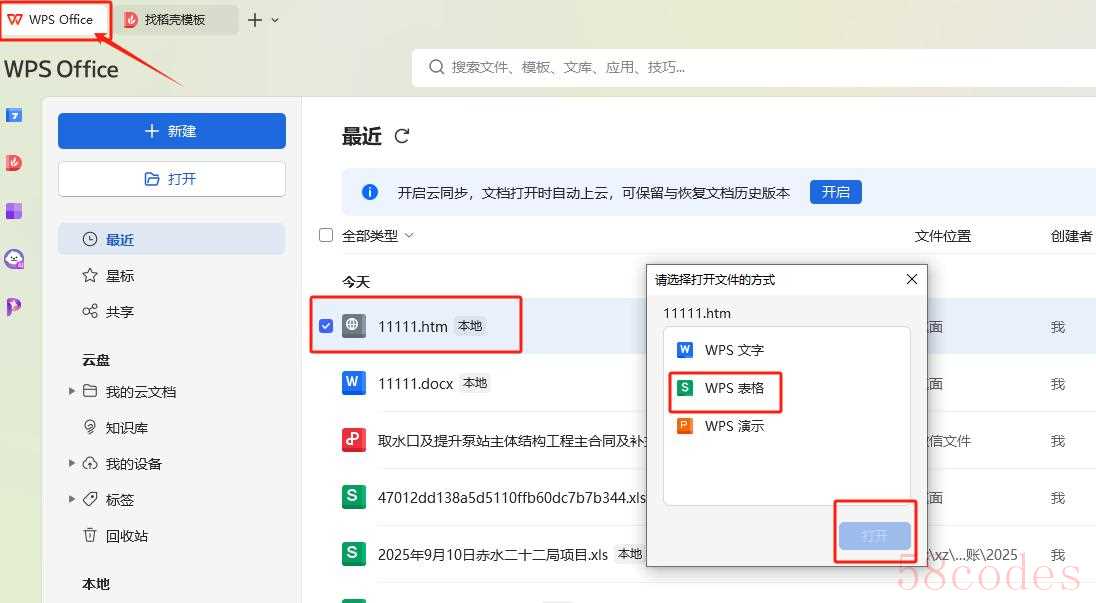Screen dimensions: 1096x603
Task: Click the 11111.htm globe file icon
Action: pos(354,326)
